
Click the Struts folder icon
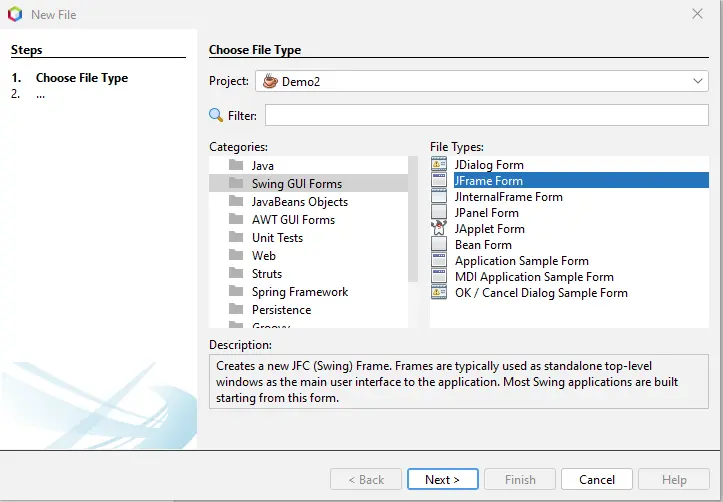point(236,273)
